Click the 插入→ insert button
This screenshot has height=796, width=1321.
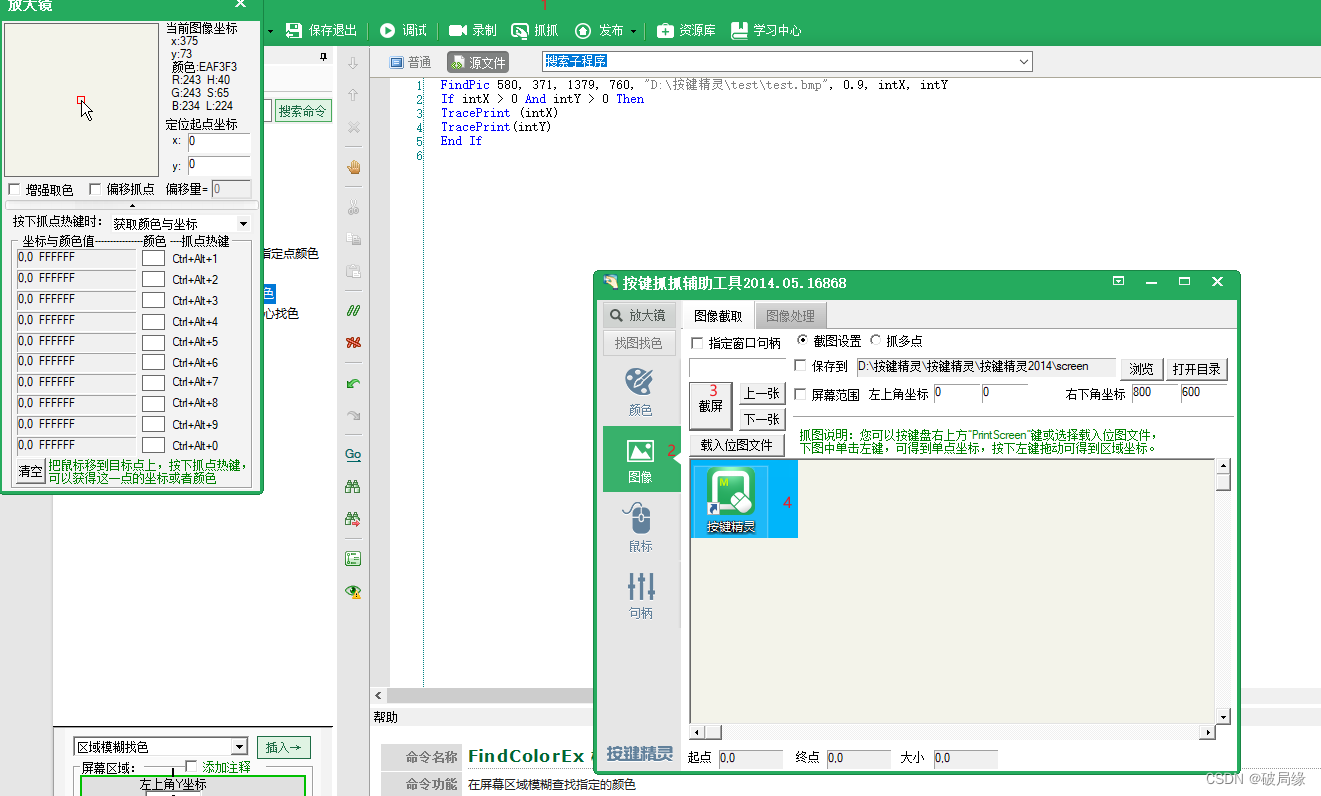(x=284, y=747)
